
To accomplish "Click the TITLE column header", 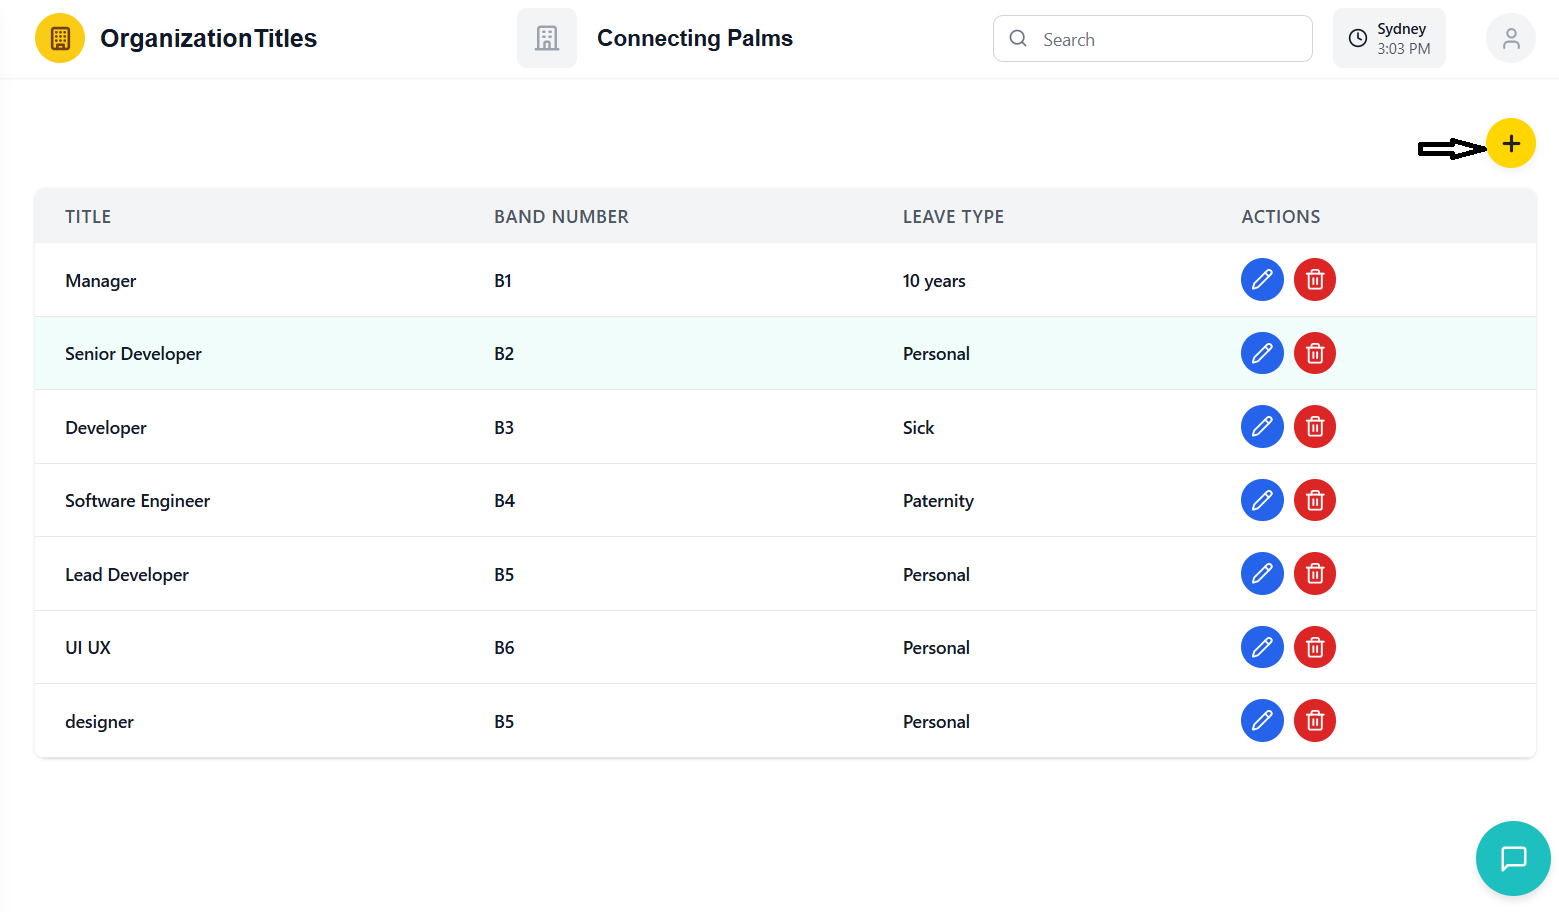I will [x=88, y=217].
